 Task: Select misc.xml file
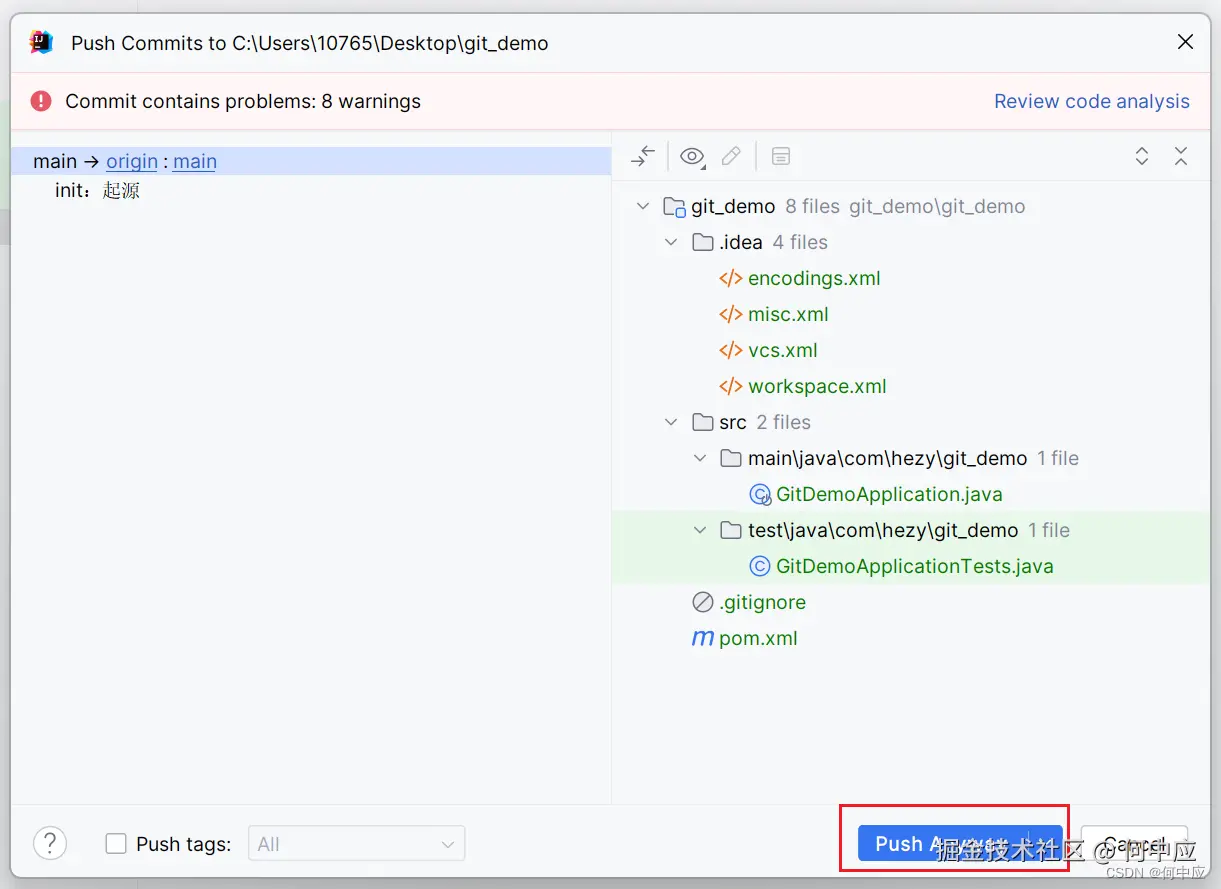pos(788,314)
